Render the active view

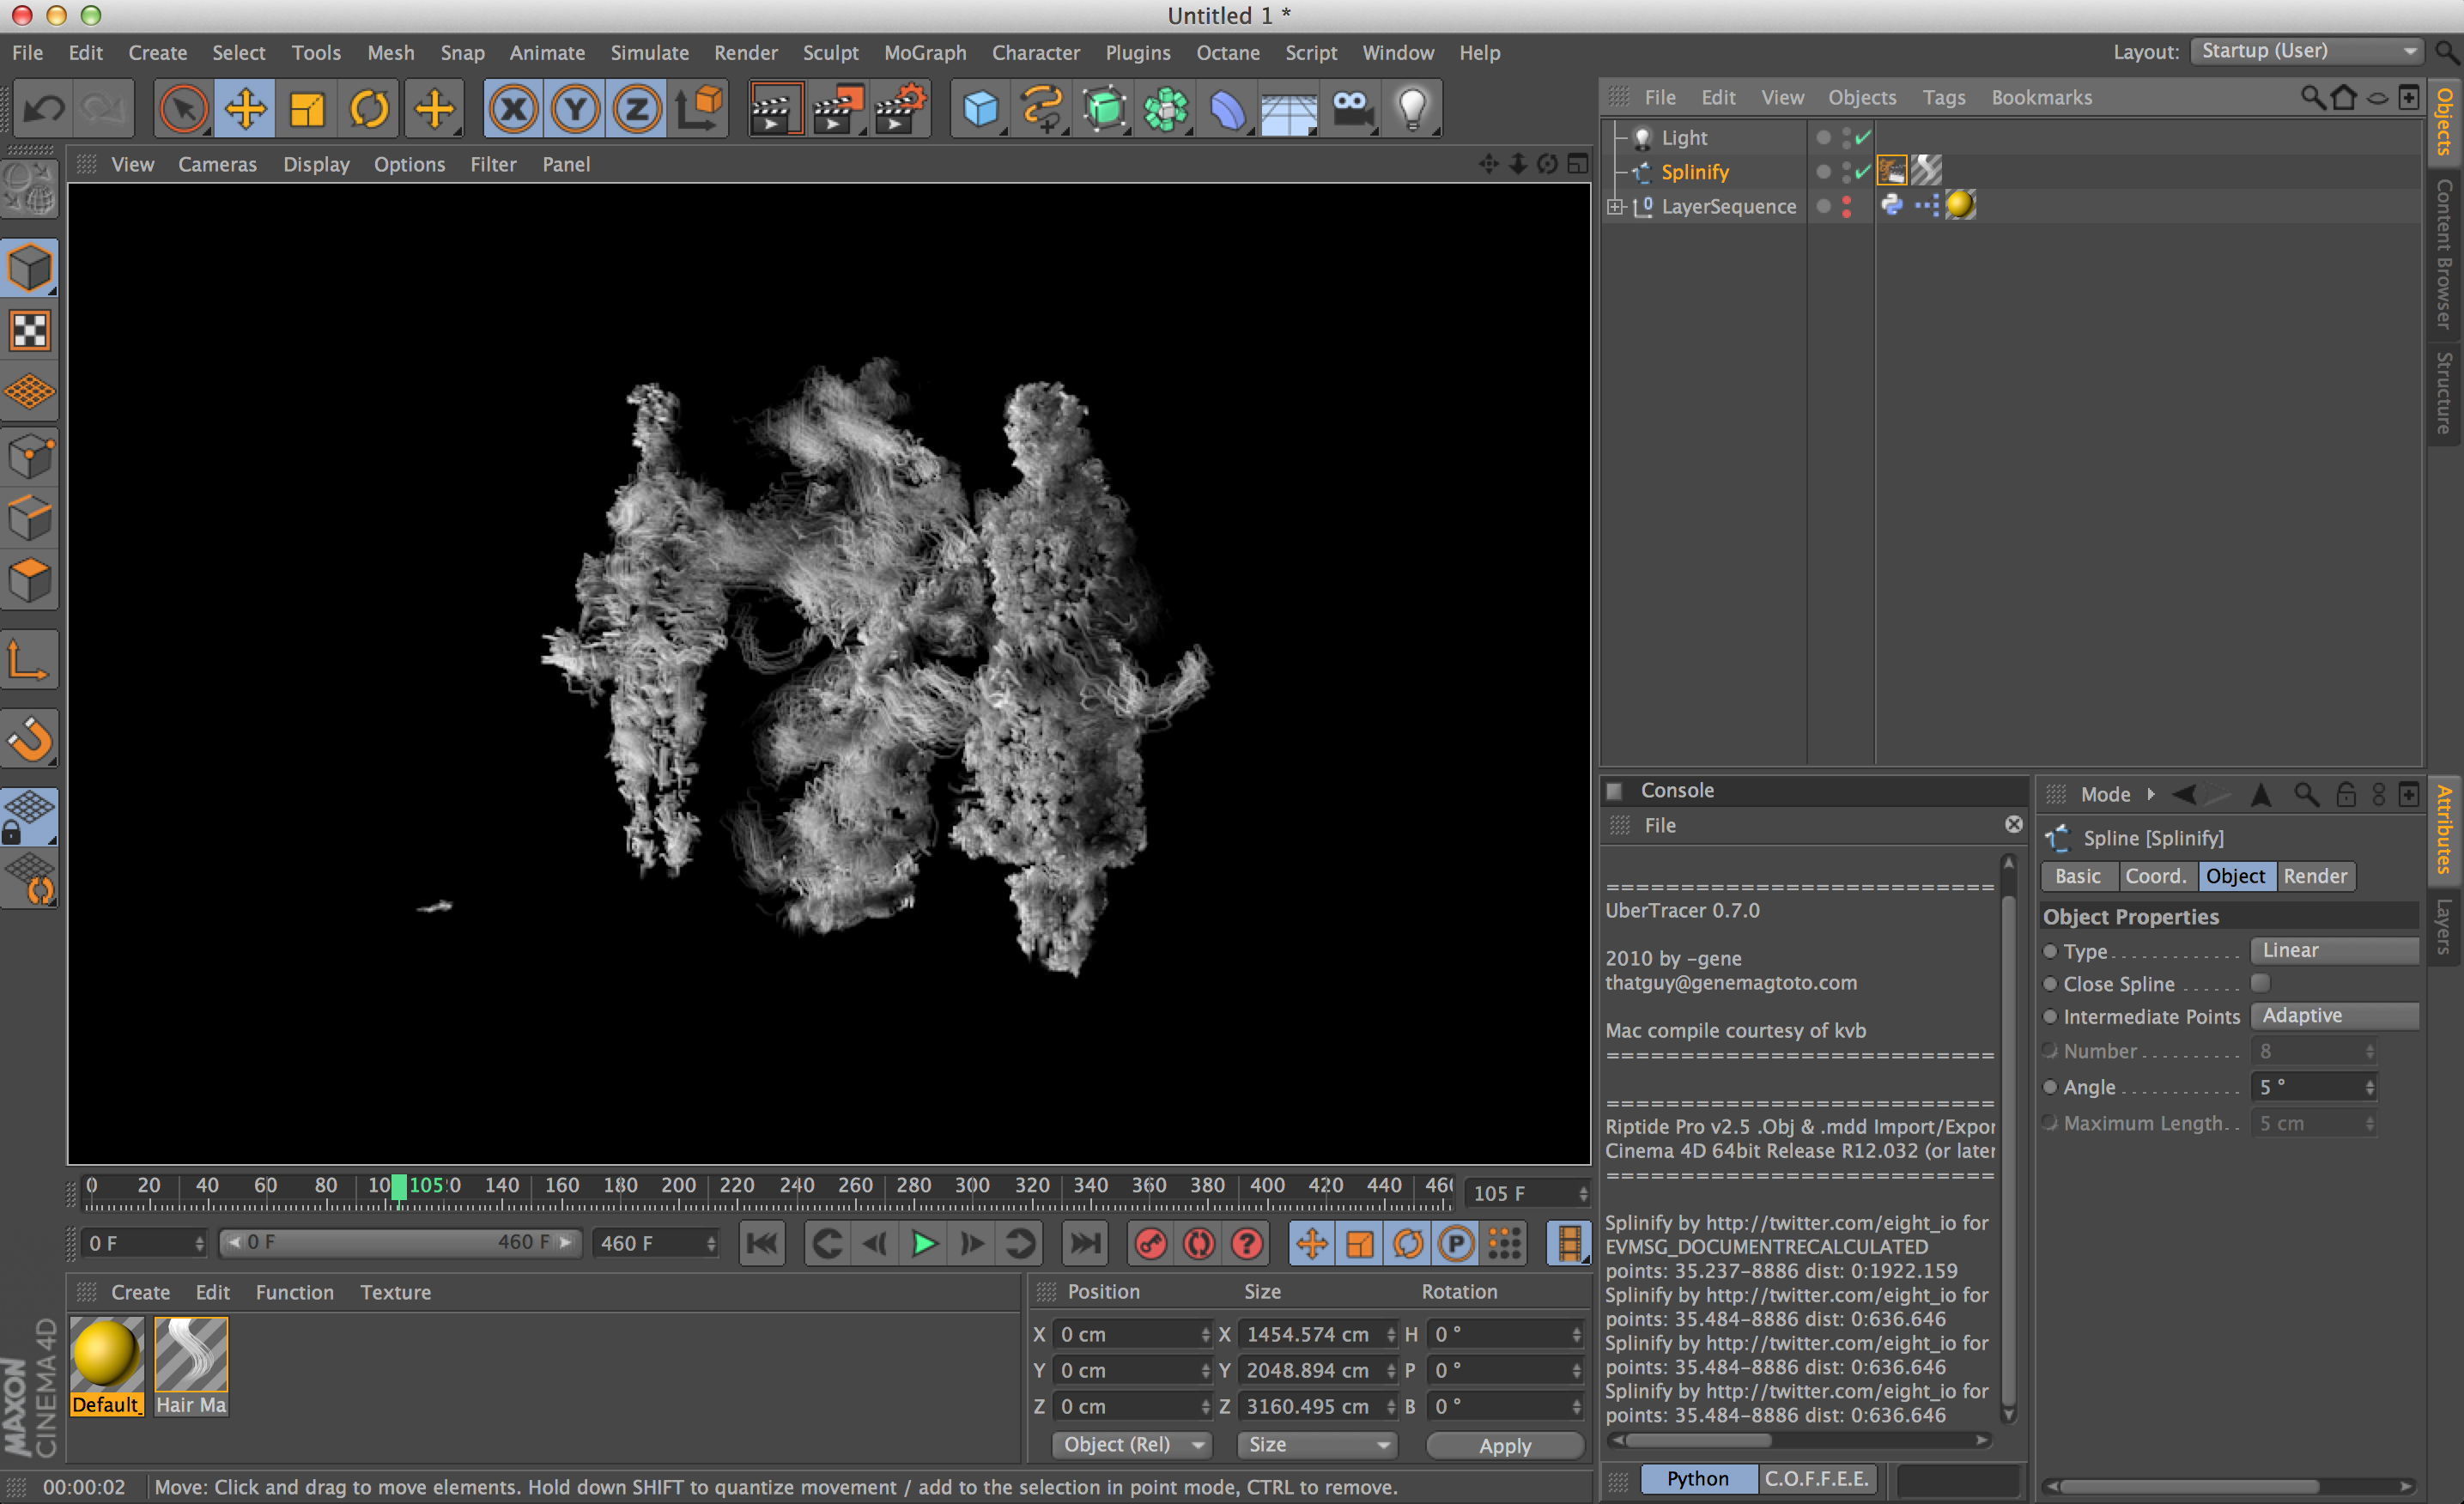tap(775, 108)
